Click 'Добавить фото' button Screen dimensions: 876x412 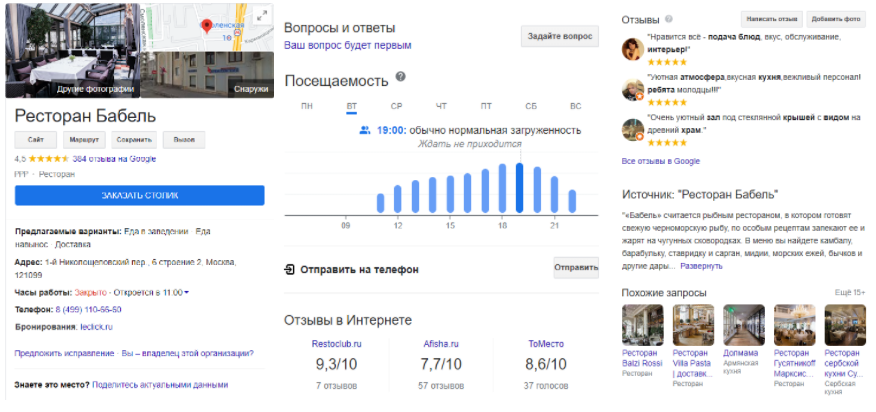point(836,18)
